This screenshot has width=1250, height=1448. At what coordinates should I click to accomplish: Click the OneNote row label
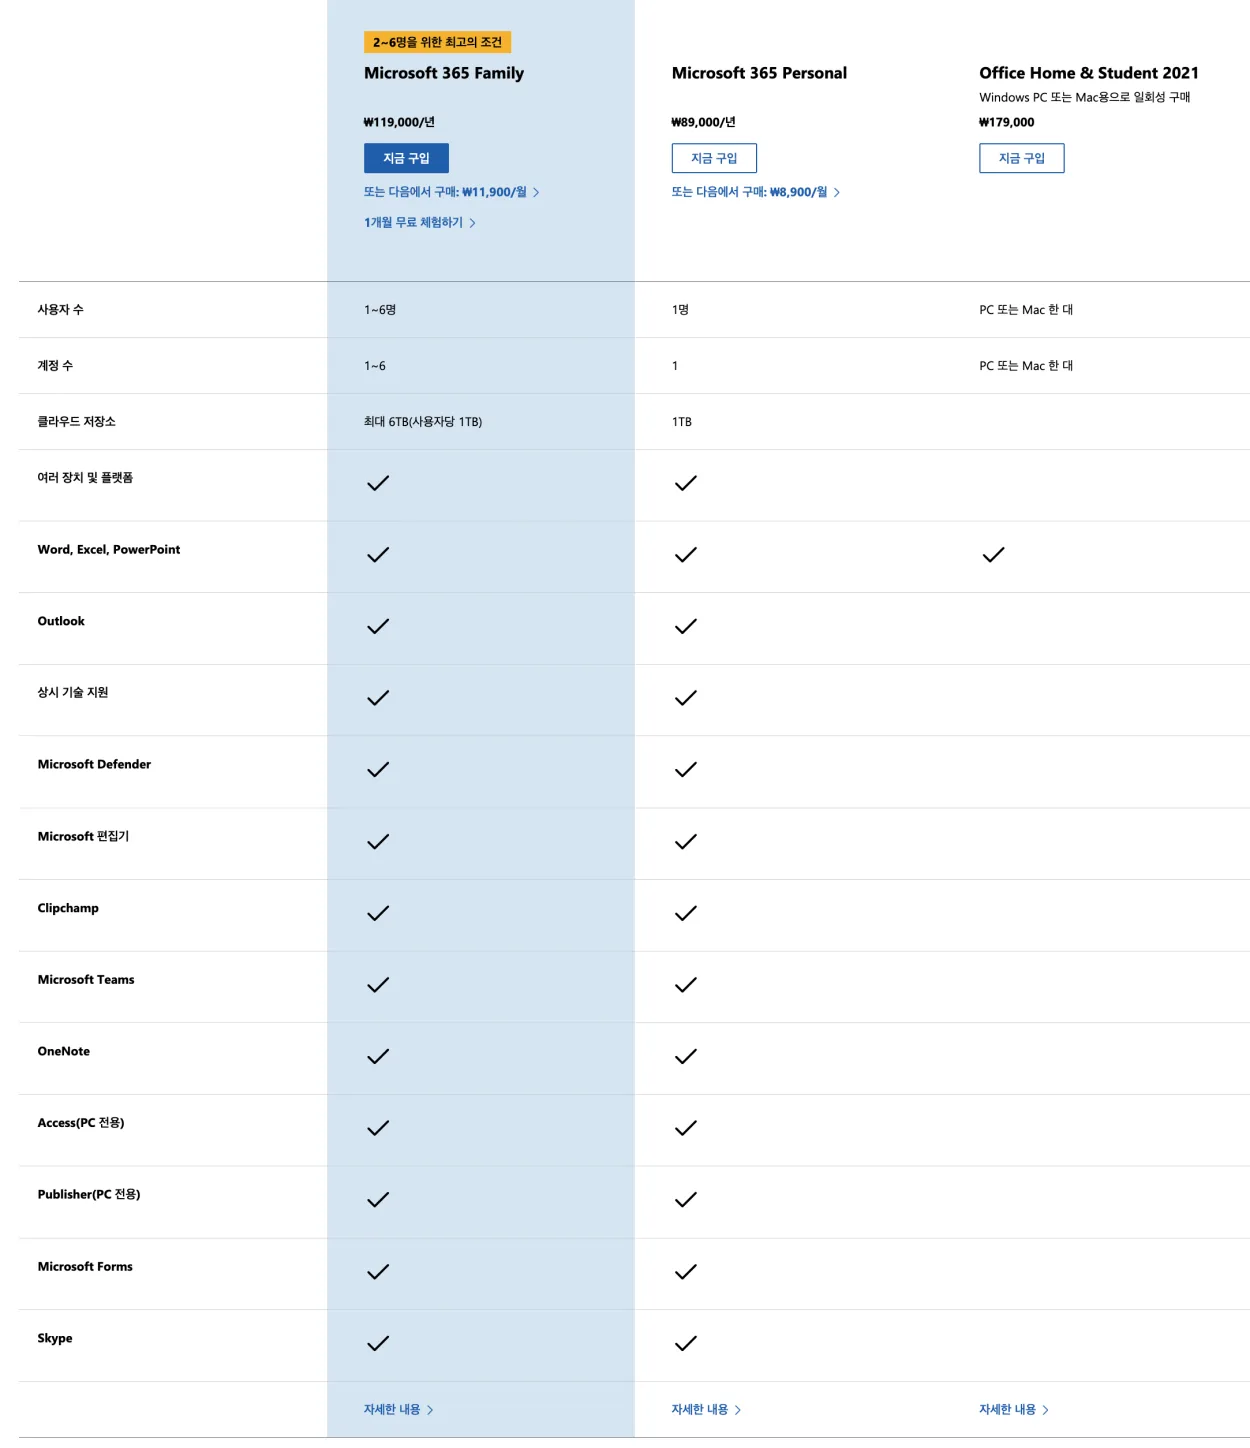point(64,1051)
